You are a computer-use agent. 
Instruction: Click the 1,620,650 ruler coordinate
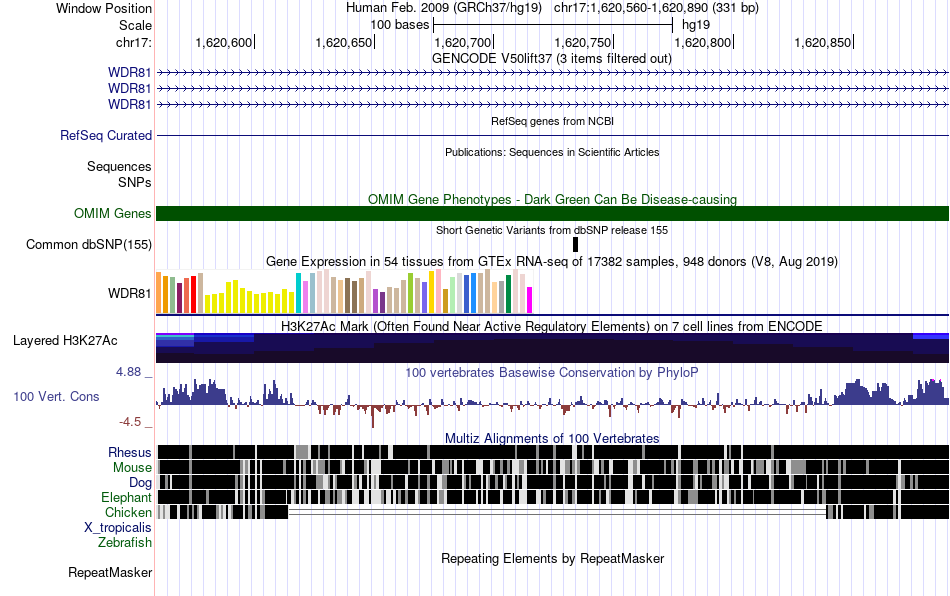[344, 42]
